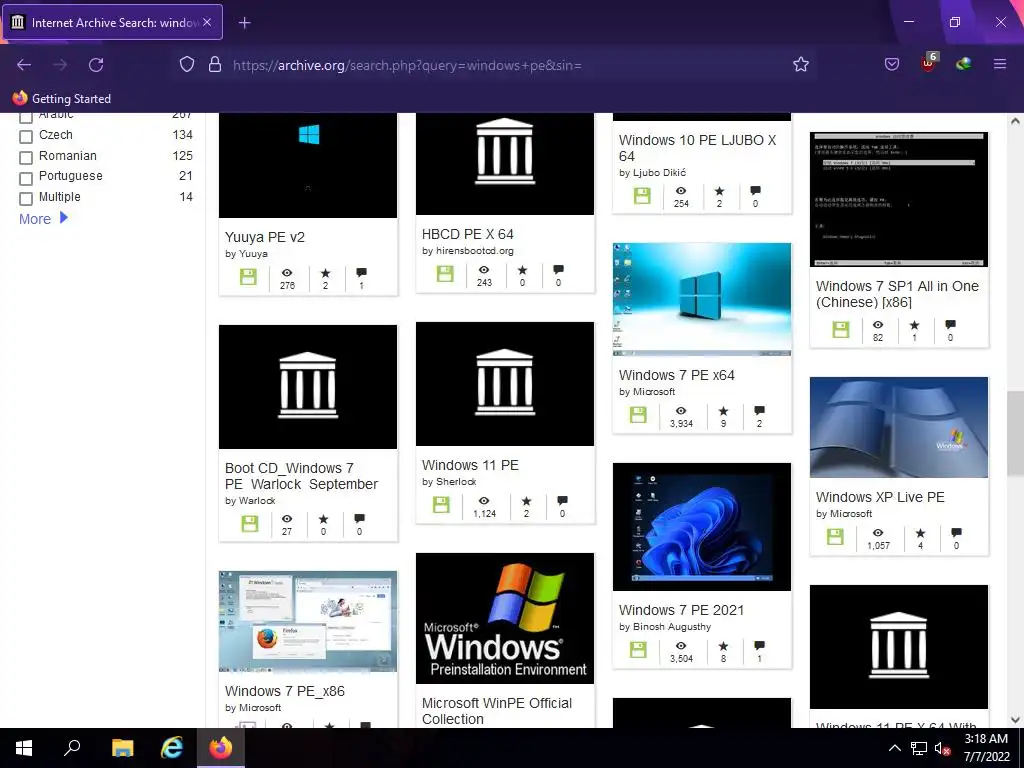Open Microsoft WinPE Official Collection title
This screenshot has width=1024, height=768.
[x=496, y=711]
